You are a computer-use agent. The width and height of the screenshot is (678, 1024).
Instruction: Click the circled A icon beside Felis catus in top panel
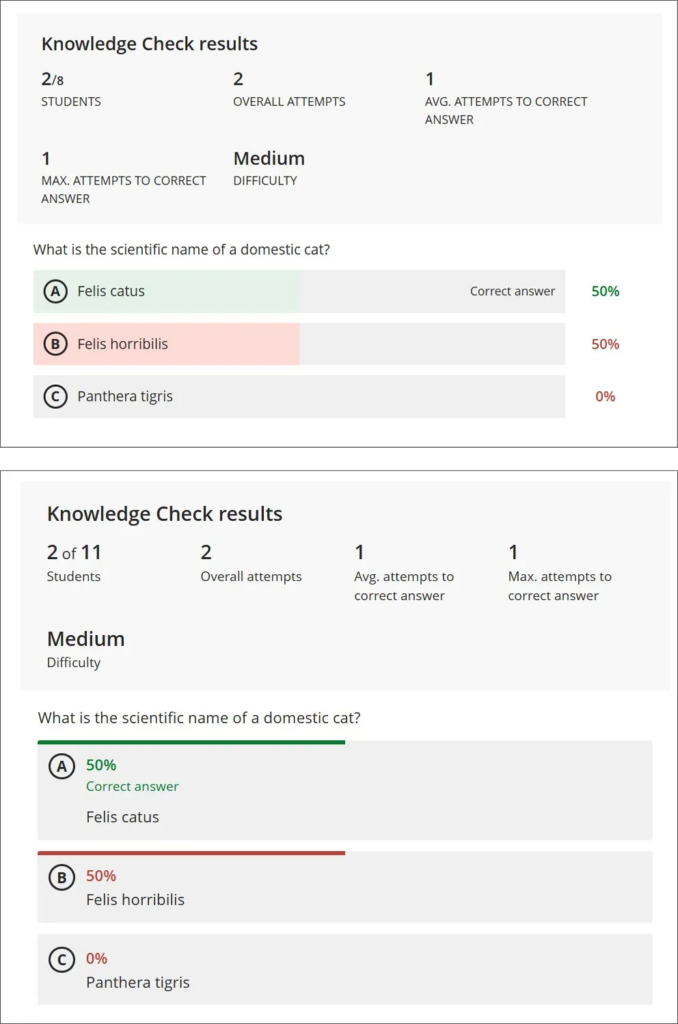[x=56, y=291]
